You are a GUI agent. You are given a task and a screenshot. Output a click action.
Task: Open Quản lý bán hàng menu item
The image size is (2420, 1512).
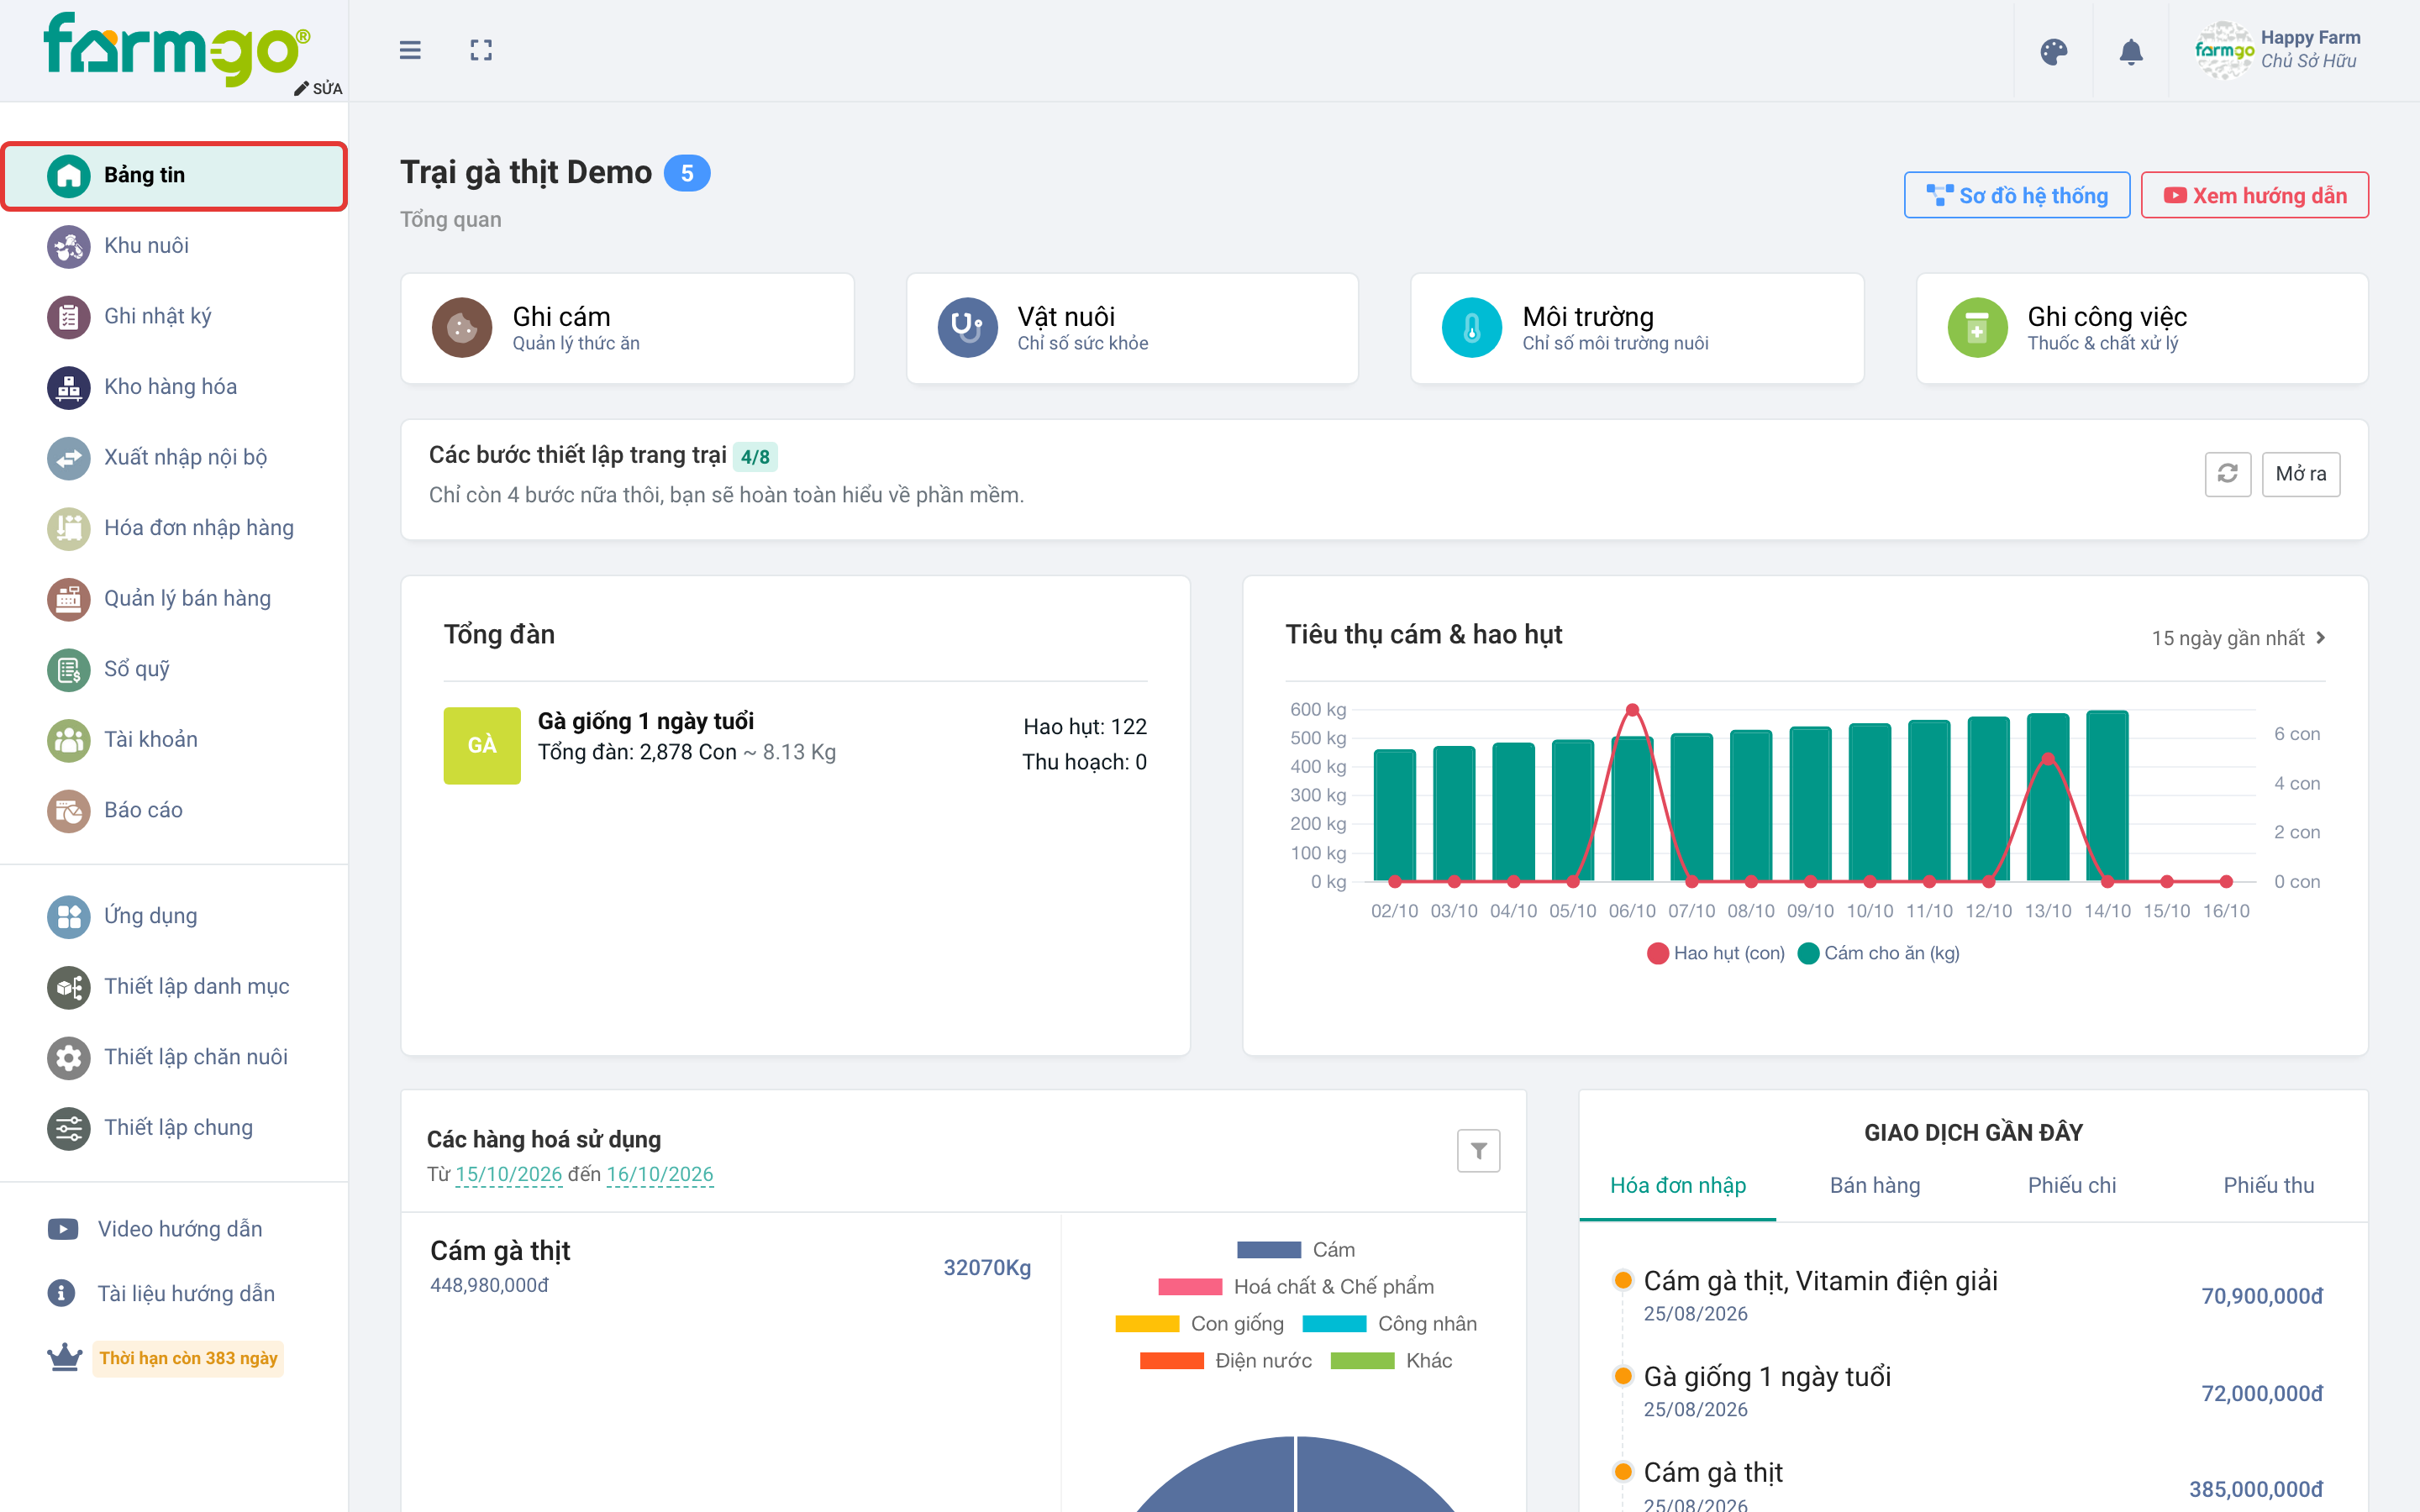[x=174, y=598]
